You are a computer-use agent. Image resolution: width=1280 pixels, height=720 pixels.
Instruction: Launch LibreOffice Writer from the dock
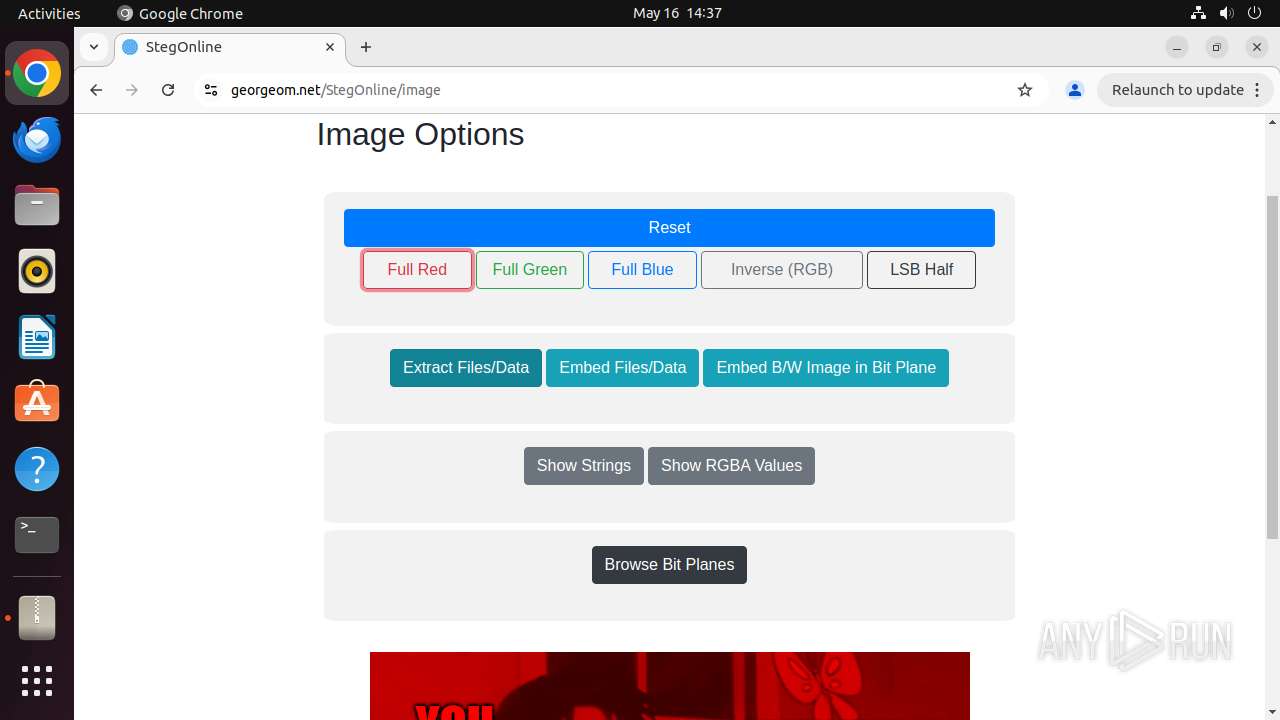pos(37,337)
